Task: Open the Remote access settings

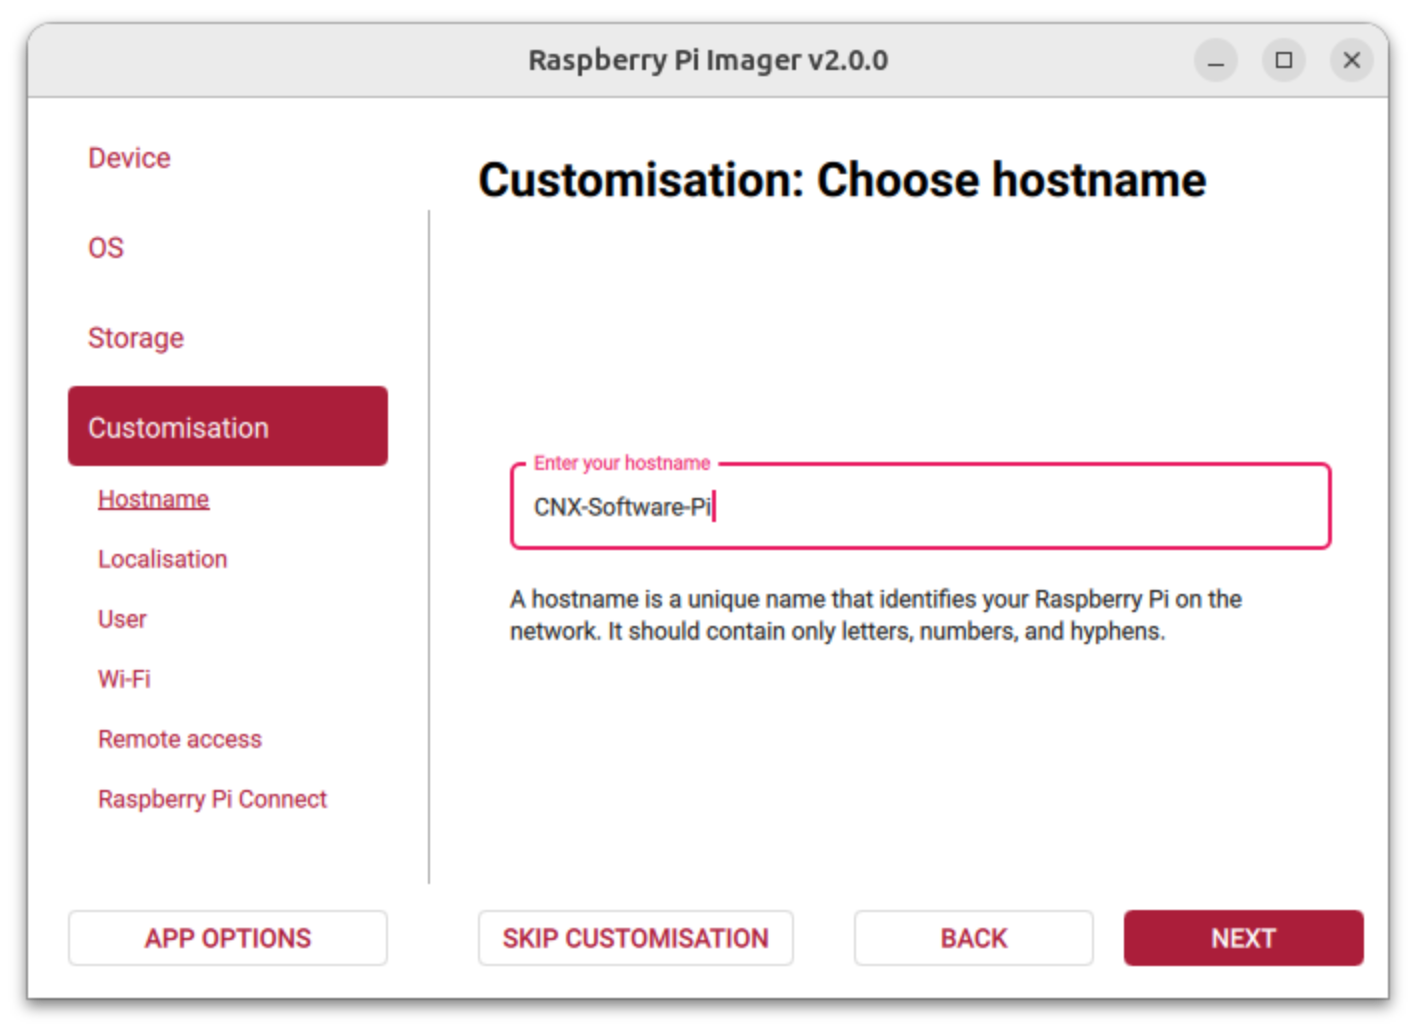Action: coord(180,739)
